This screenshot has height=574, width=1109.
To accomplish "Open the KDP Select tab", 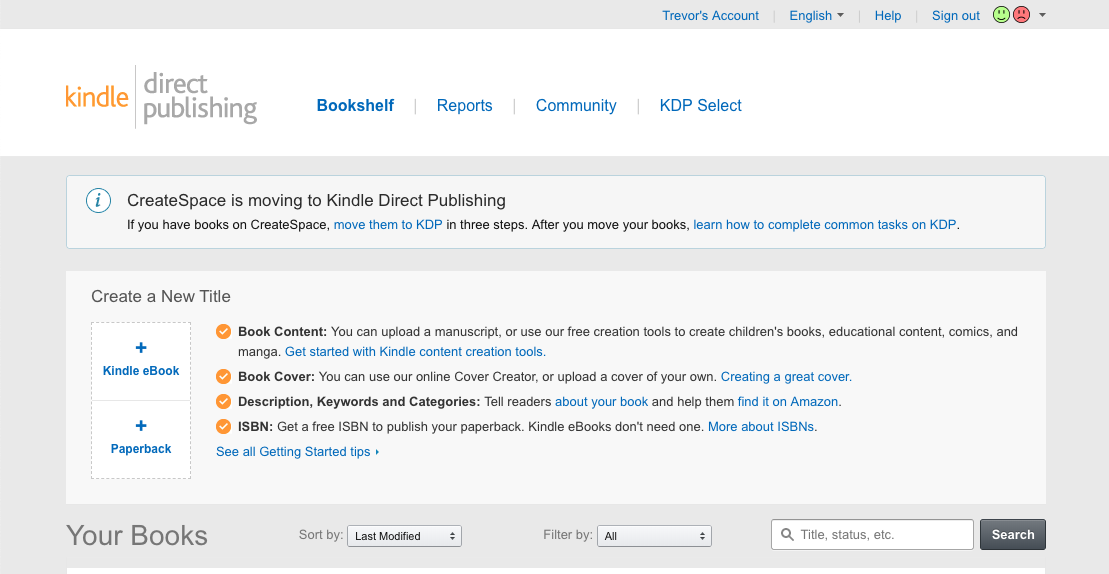I will pos(700,106).
